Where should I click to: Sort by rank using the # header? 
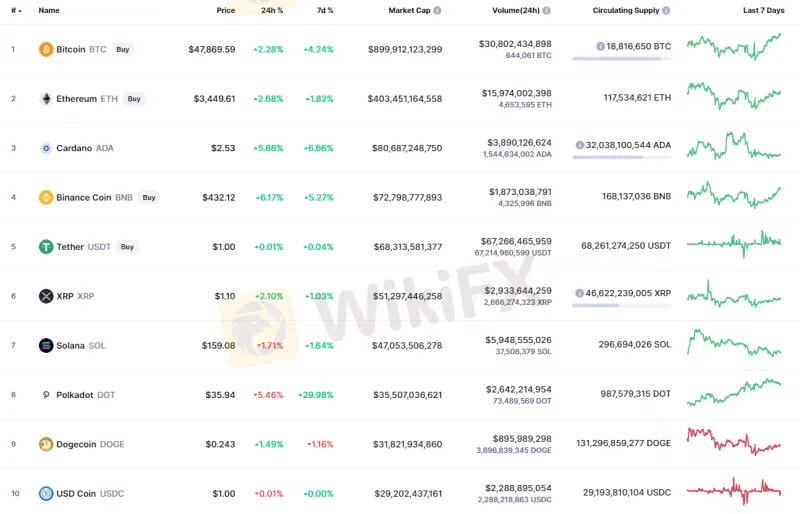(14, 10)
